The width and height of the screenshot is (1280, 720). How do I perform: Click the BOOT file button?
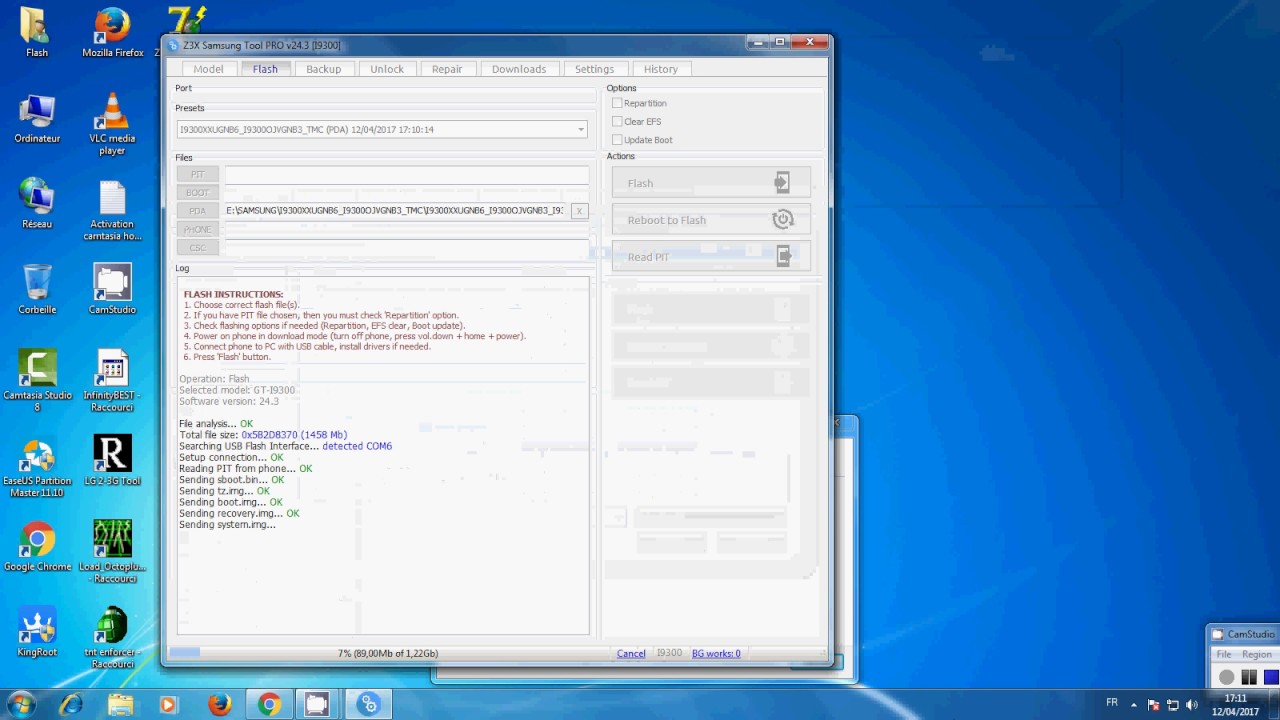pyautogui.click(x=197, y=193)
